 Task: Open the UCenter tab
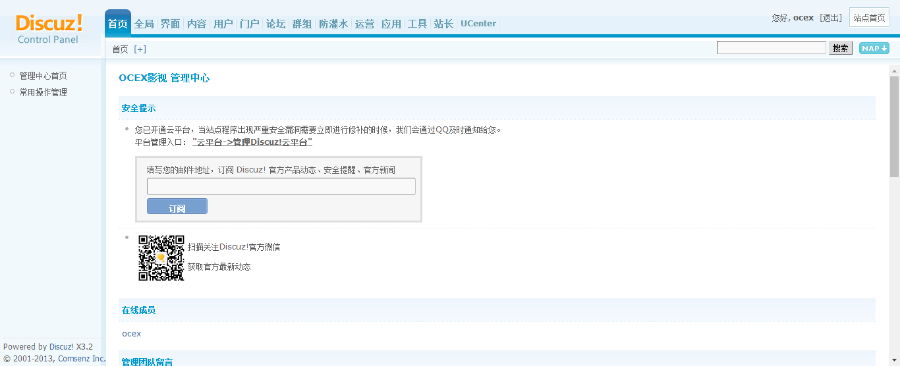[x=478, y=24]
